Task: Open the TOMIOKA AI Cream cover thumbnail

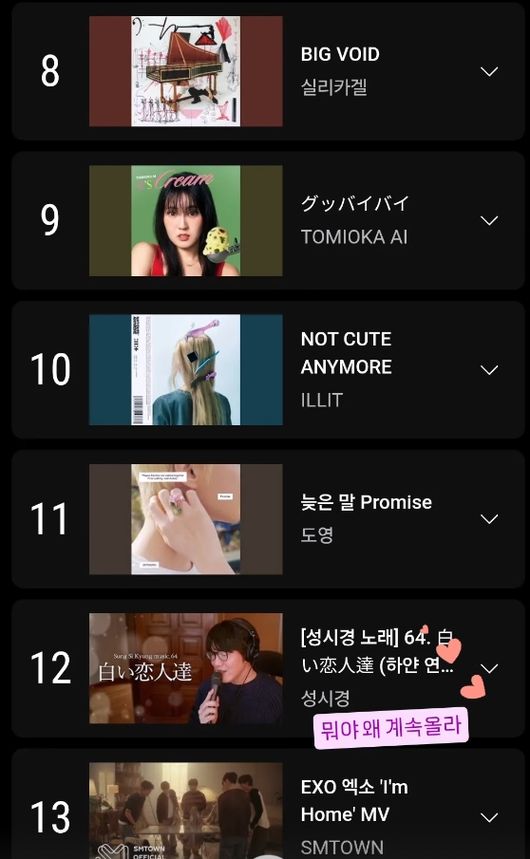Action: coord(186,220)
